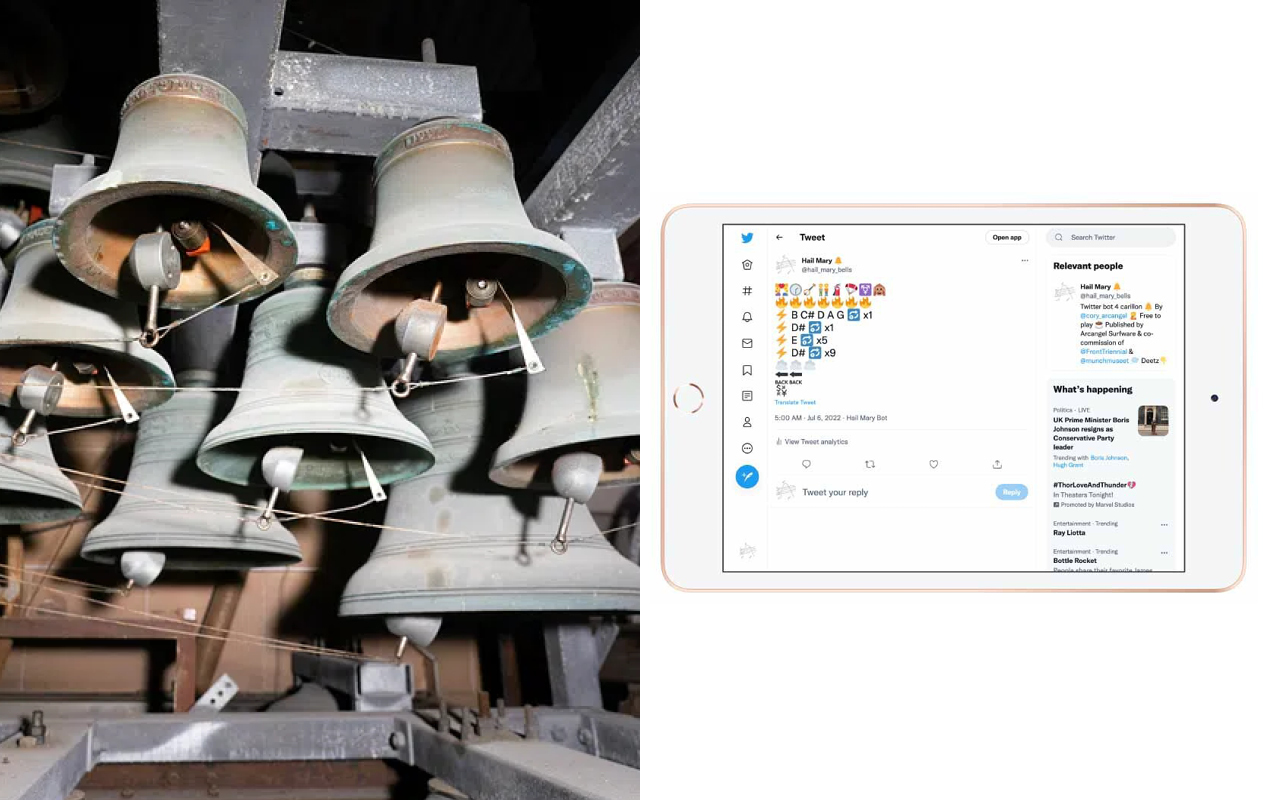Click the Translate Tweet link

click(795, 402)
